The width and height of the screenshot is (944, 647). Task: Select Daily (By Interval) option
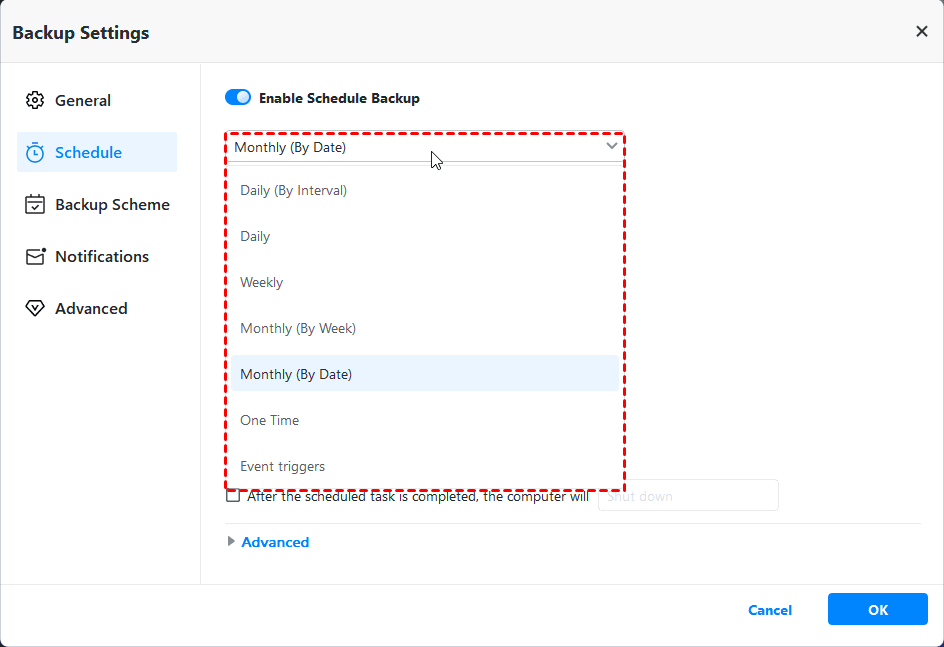coord(293,190)
